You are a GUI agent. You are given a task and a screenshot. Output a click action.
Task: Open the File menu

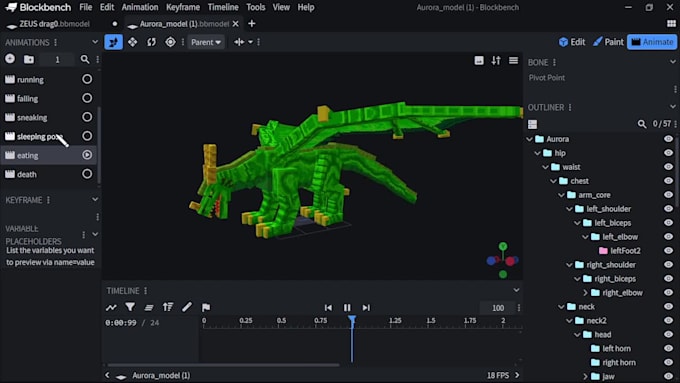85,7
